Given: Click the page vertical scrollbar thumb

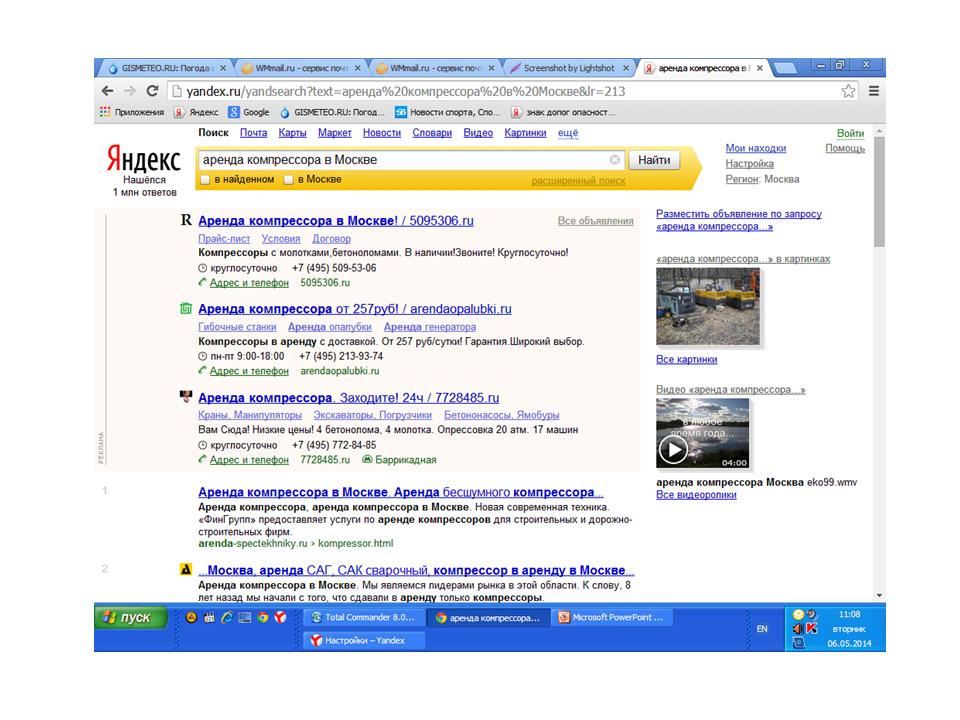Looking at the screenshot, I should coord(879,191).
